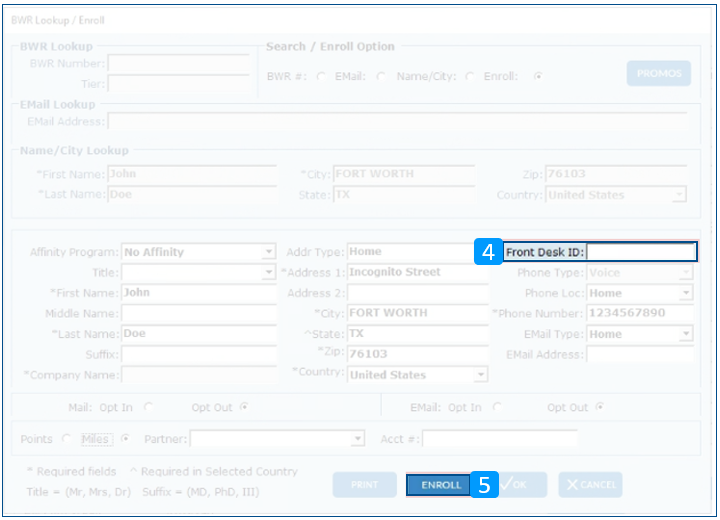Select the Name/City search option

click(466, 76)
